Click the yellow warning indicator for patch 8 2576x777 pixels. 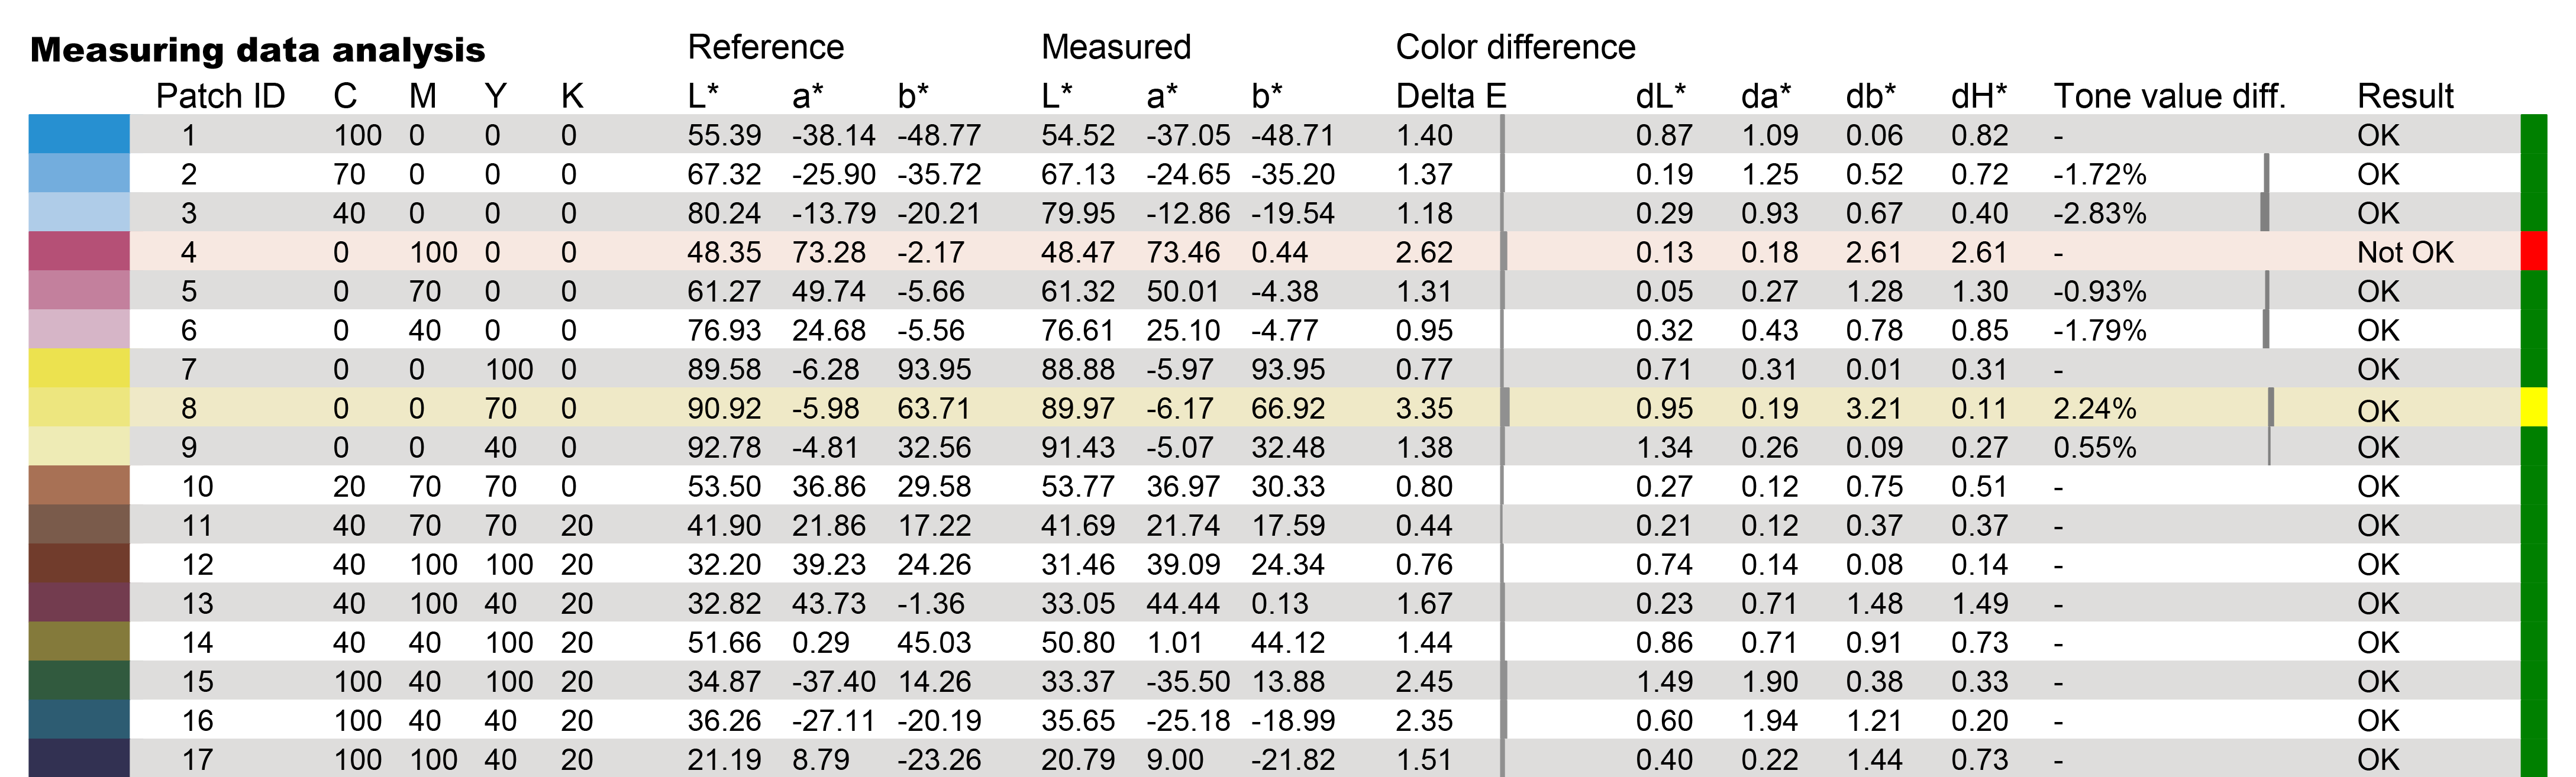(x=2533, y=407)
